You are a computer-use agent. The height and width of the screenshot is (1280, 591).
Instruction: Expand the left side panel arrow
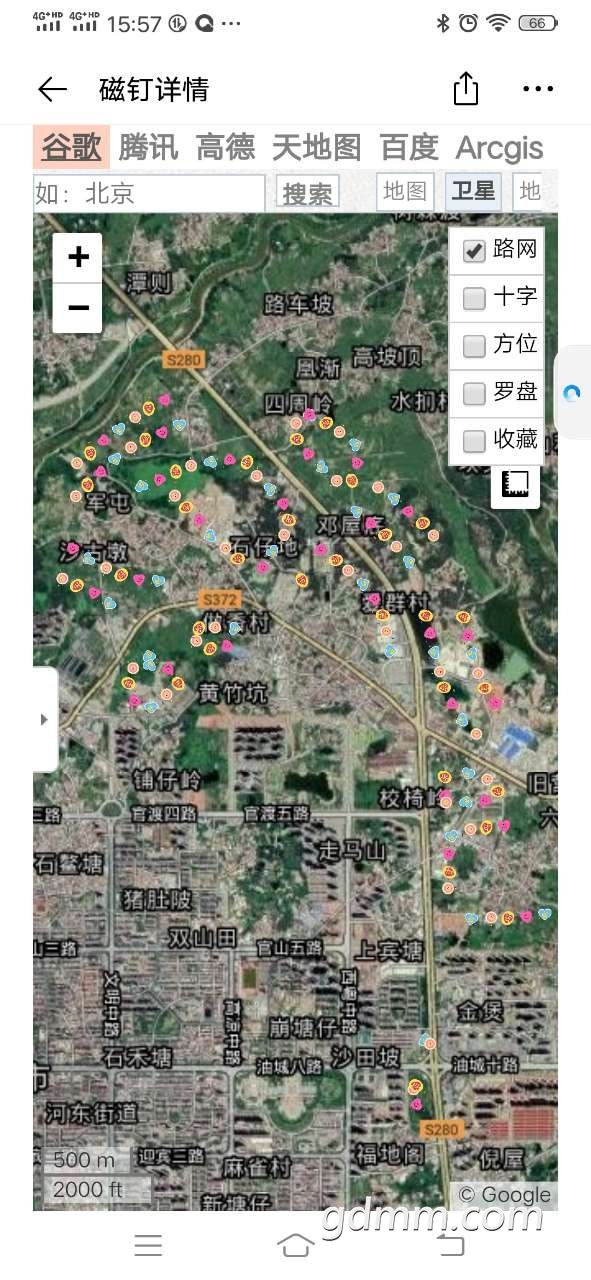click(44, 719)
